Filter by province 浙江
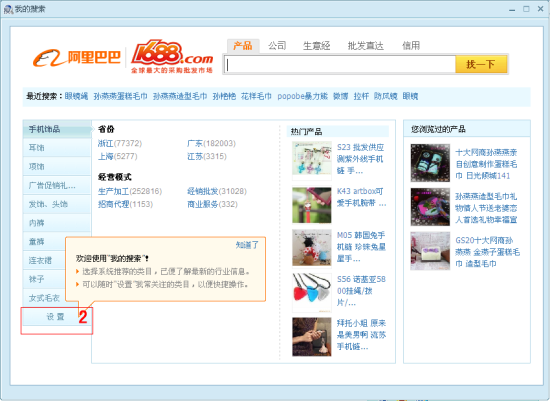550x401 pixels. click(106, 143)
